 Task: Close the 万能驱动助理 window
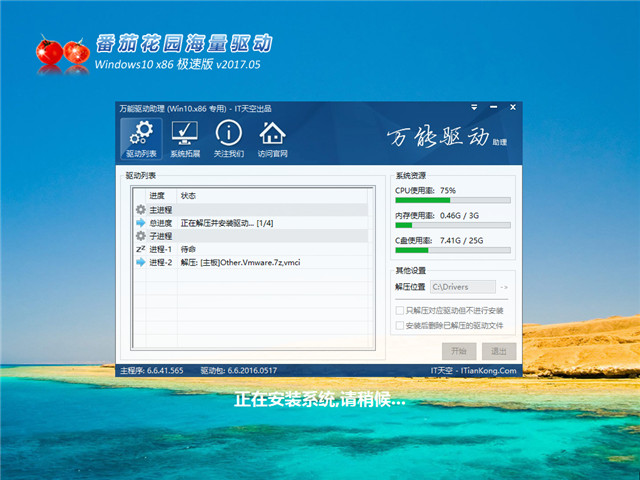point(513,107)
